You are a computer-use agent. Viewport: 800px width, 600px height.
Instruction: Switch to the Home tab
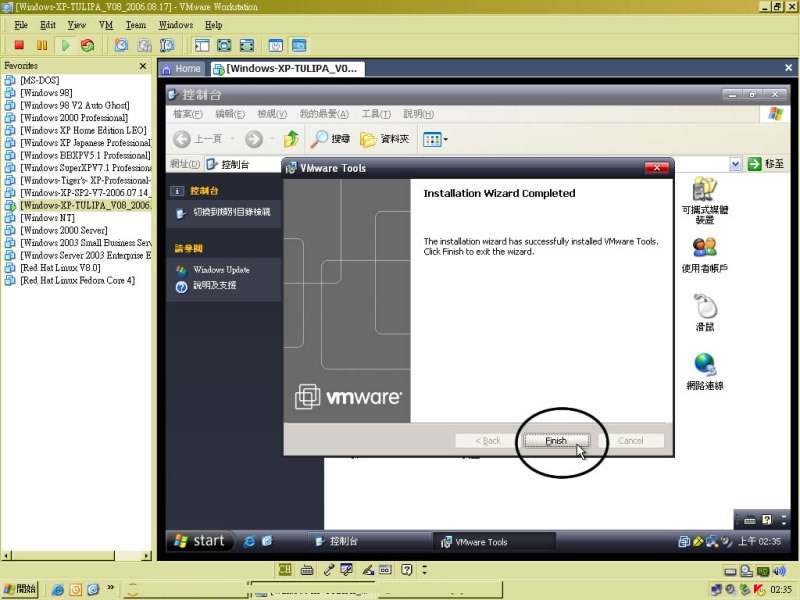(x=182, y=68)
